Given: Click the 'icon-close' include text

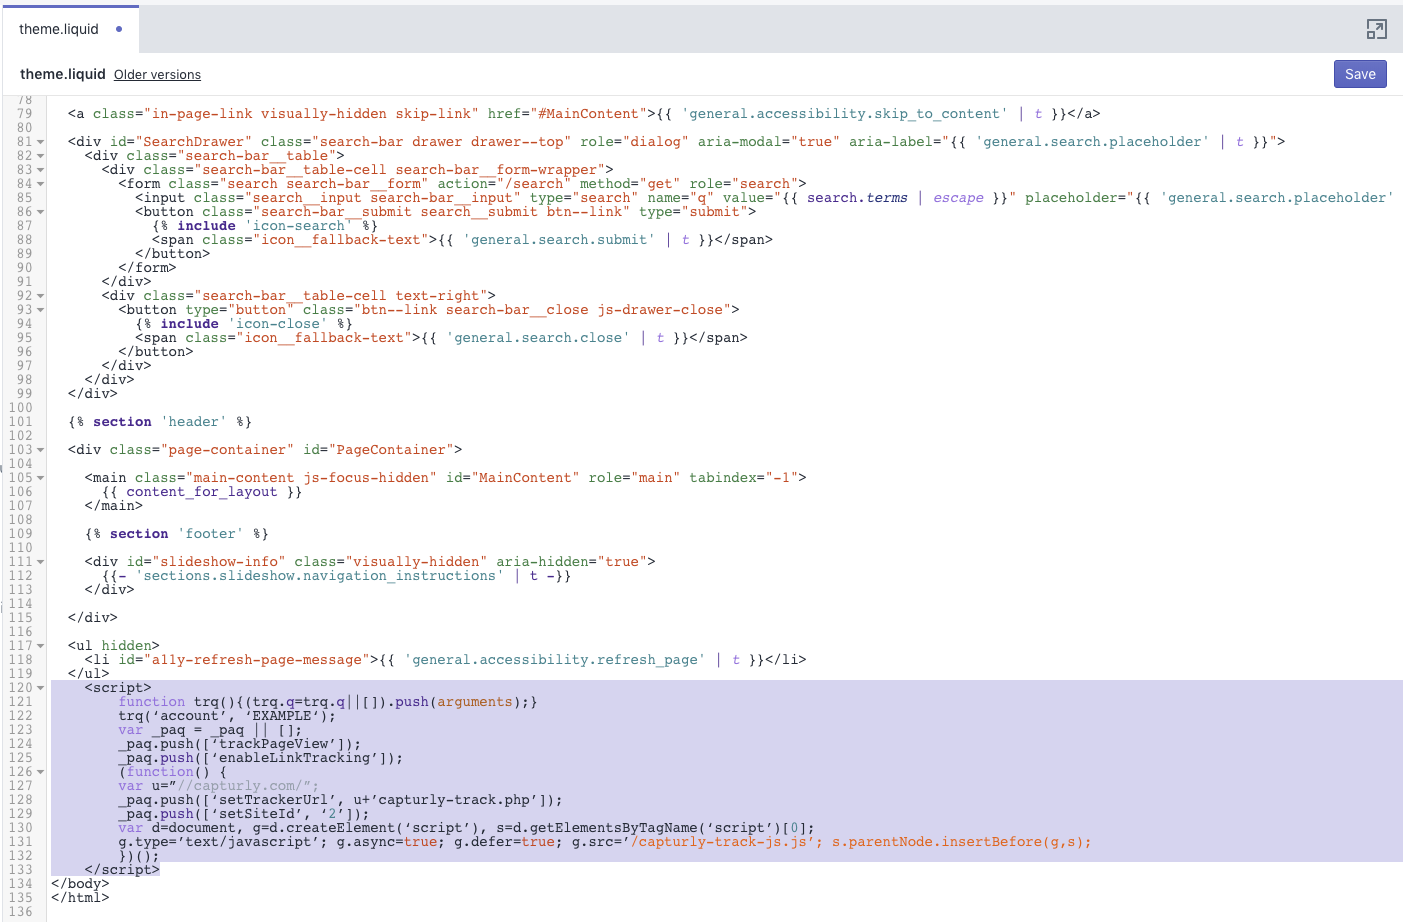Looking at the screenshot, I should click(x=277, y=324).
